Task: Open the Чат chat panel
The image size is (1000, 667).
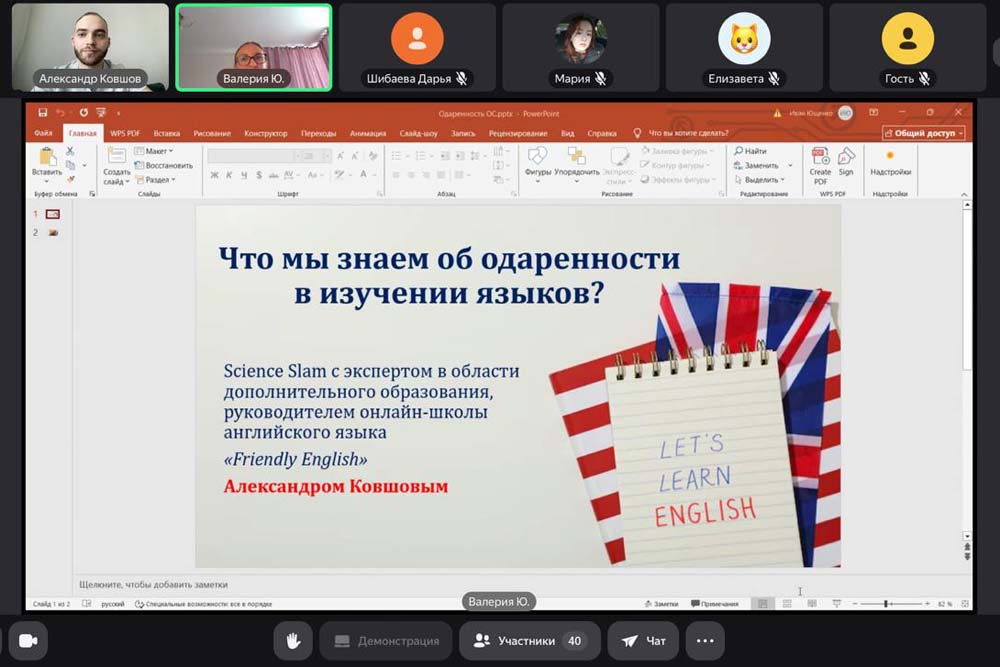Action: (643, 641)
